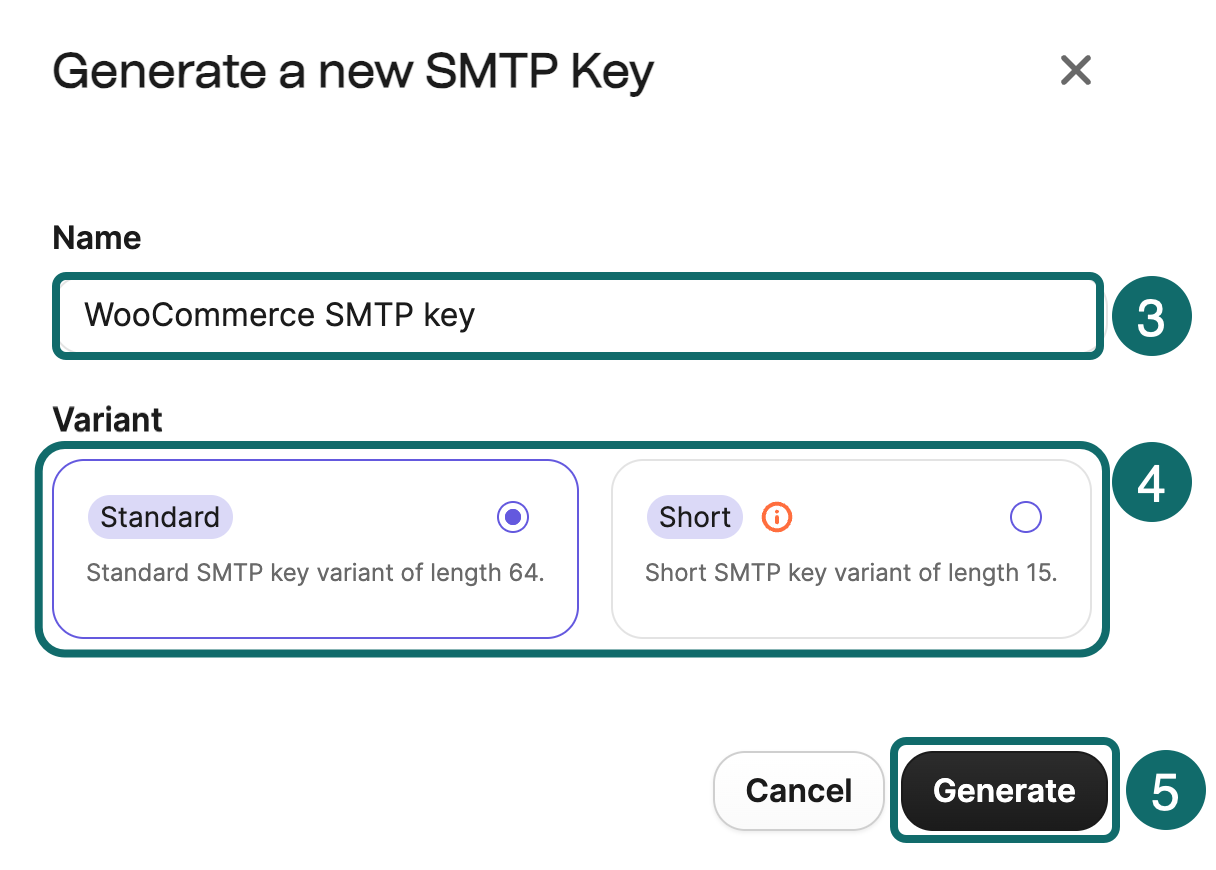Click the green step badge labeled 5
The height and width of the screenshot is (870, 1216).
tap(1165, 789)
